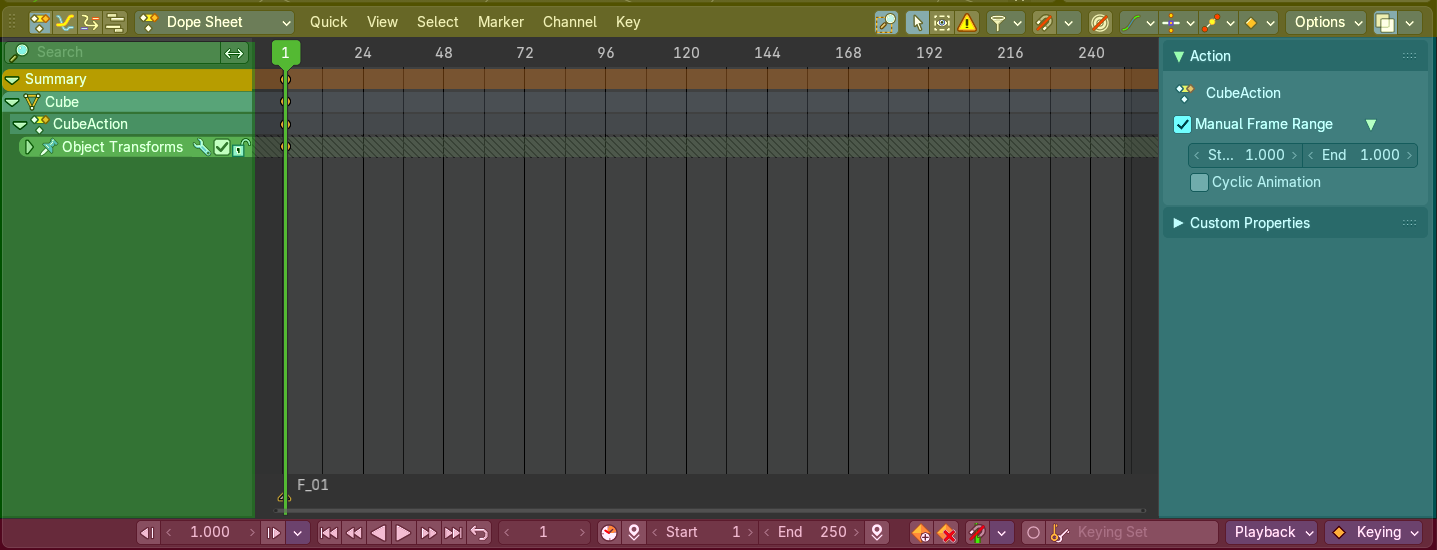Open the mirror keyframes dropdown
This screenshot has height=550, width=1437.
[1178, 22]
